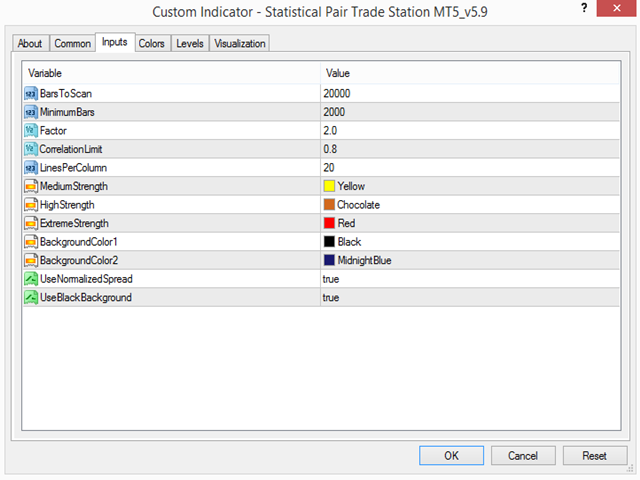Click the double-type icon beside Factor
This screenshot has height=480, width=640.
pyautogui.click(x=31, y=131)
